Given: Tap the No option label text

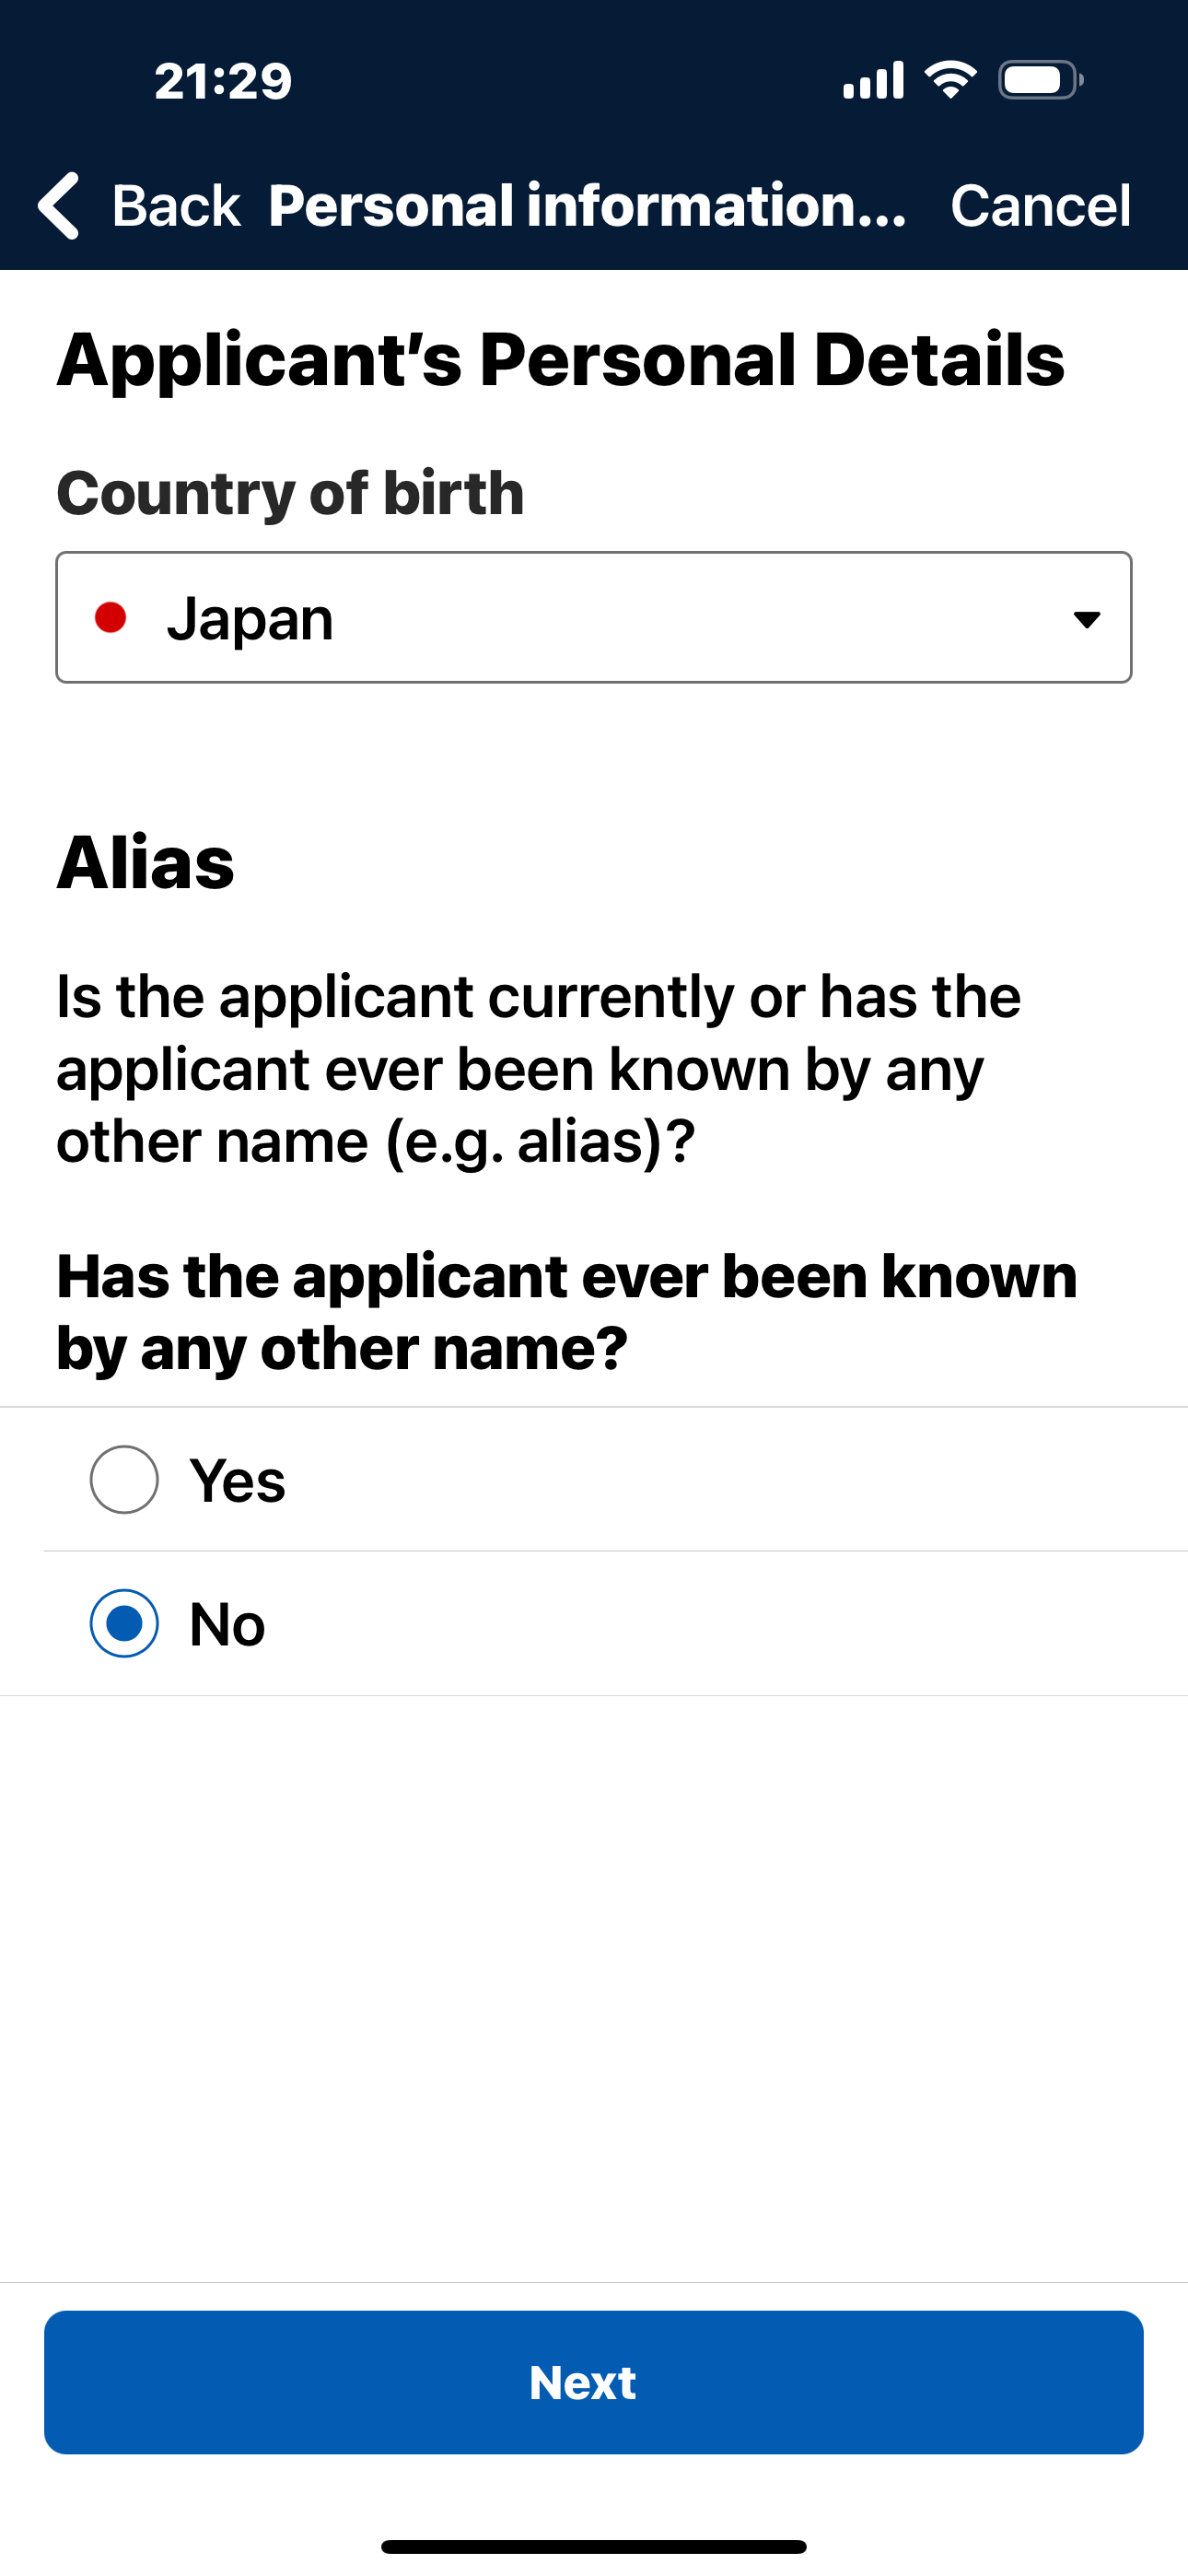Looking at the screenshot, I should [x=228, y=1624].
